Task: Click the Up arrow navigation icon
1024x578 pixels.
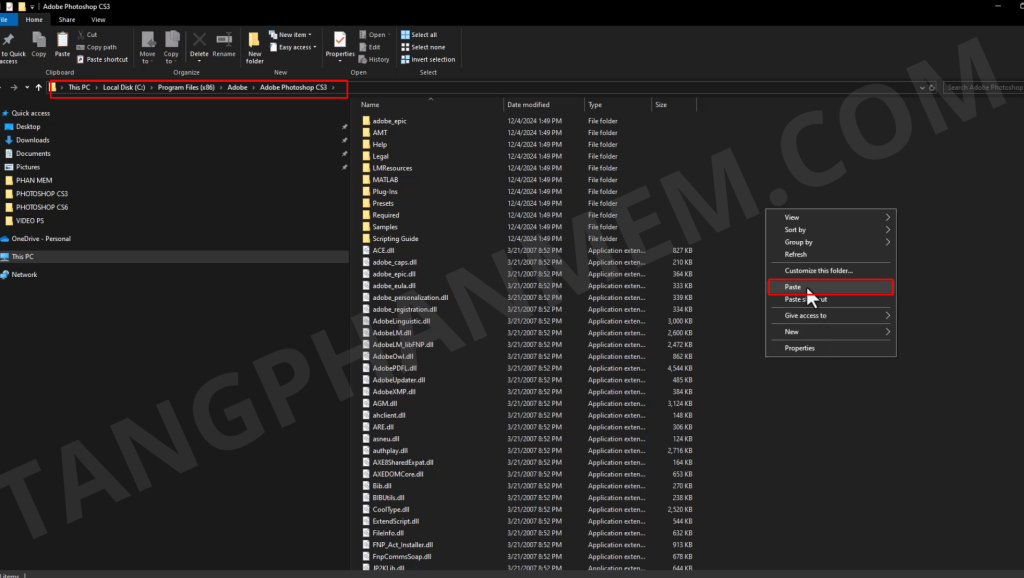Action: point(39,88)
